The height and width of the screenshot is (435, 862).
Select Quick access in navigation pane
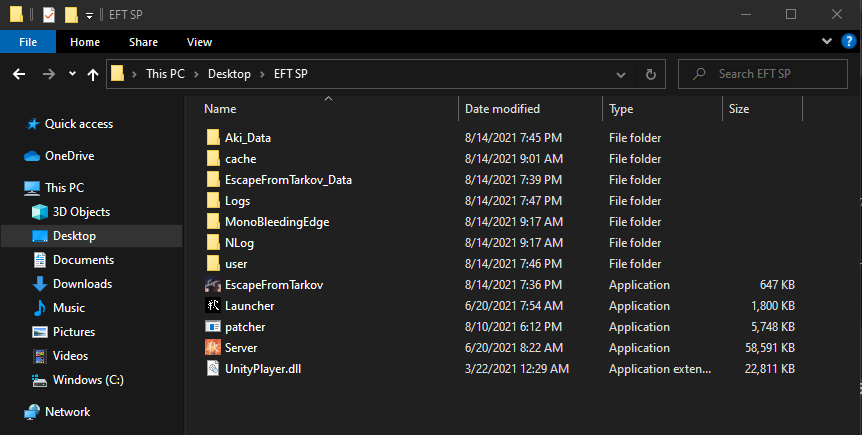79,124
